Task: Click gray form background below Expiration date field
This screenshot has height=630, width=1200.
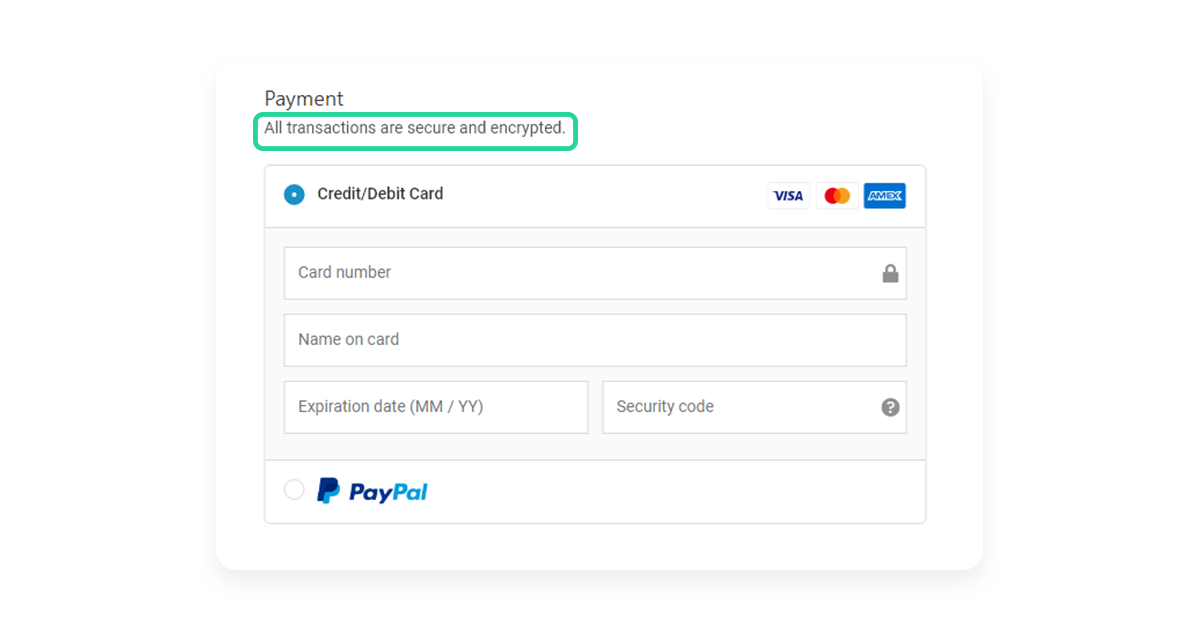Action: (436, 446)
